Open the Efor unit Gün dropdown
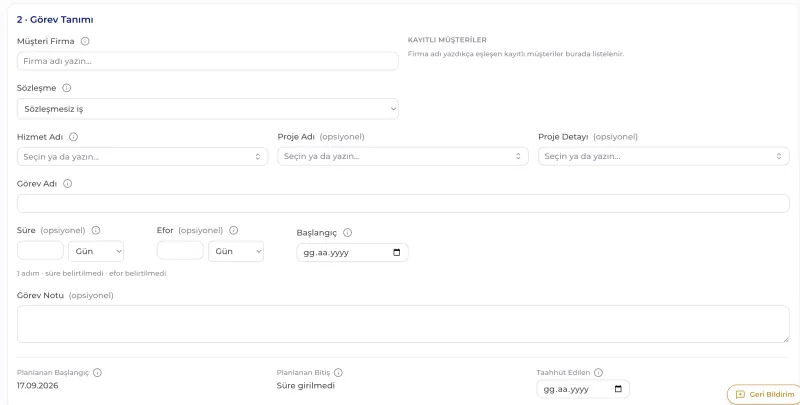Viewport: 800px width, 405px height. tap(236, 251)
